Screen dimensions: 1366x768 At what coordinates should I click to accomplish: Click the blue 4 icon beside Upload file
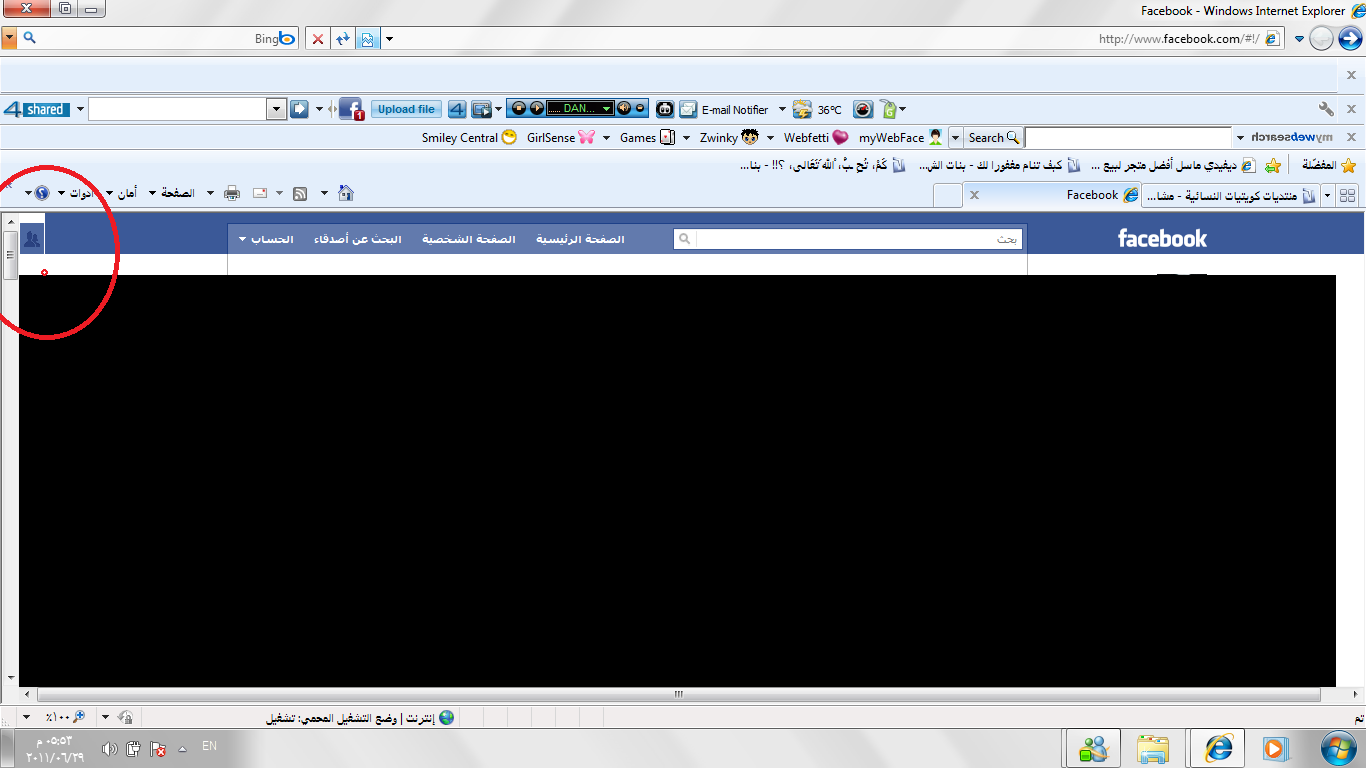tap(457, 109)
